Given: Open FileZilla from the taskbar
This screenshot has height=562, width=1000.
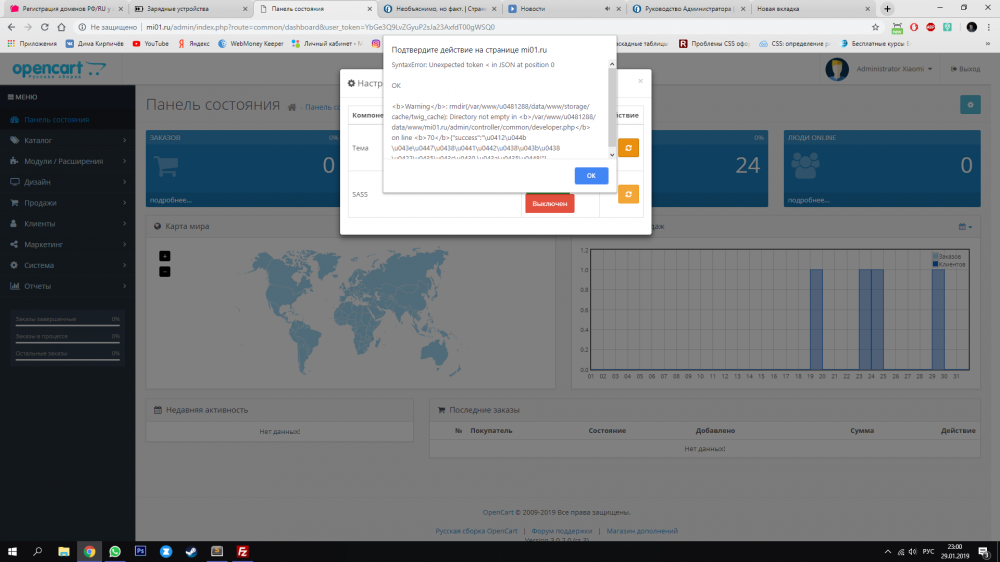Looking at the screenshot, I should (242, 552).
